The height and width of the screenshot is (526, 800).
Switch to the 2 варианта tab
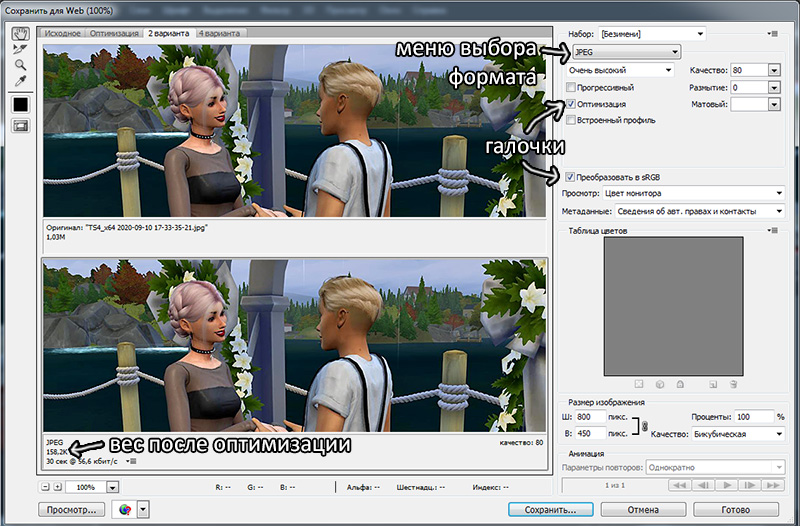(x=169, y=33)
